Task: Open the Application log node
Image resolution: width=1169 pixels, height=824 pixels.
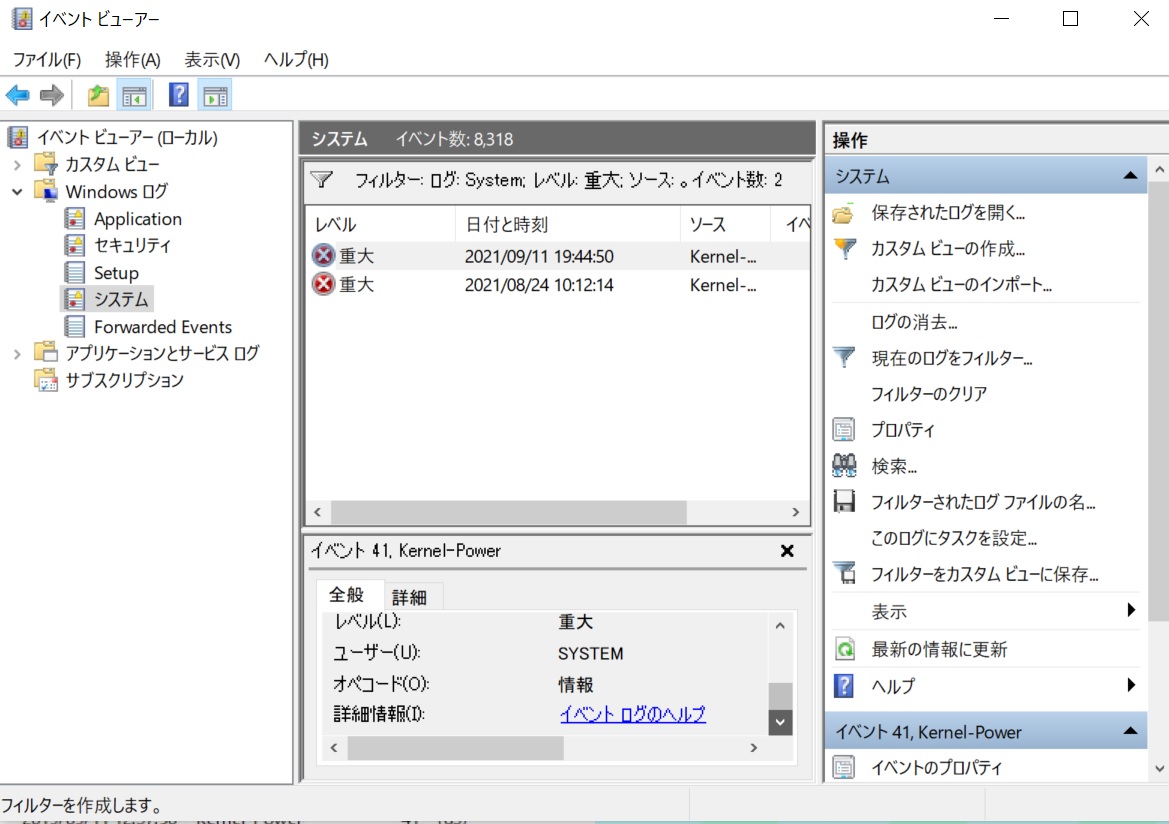Action: [137, 219]
